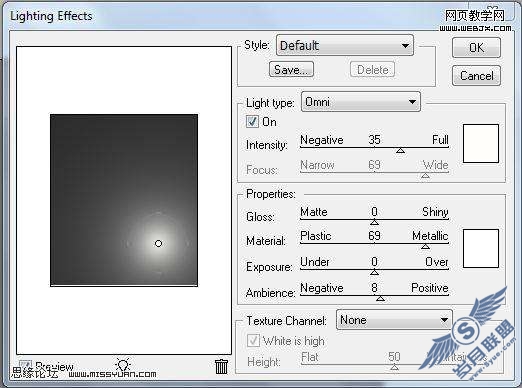Click the Metallic label on Material slider
This screenshot has width=522, height=388.
tap(430, 236)
